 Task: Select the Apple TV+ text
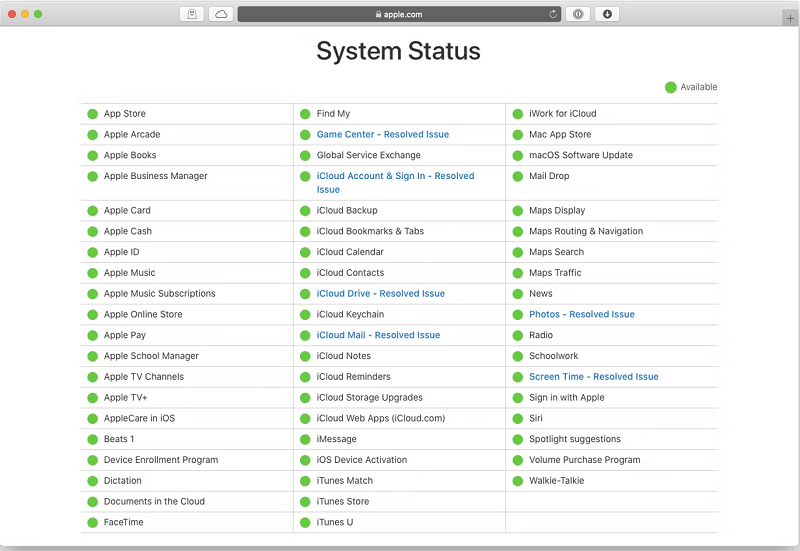pos(126,397)
